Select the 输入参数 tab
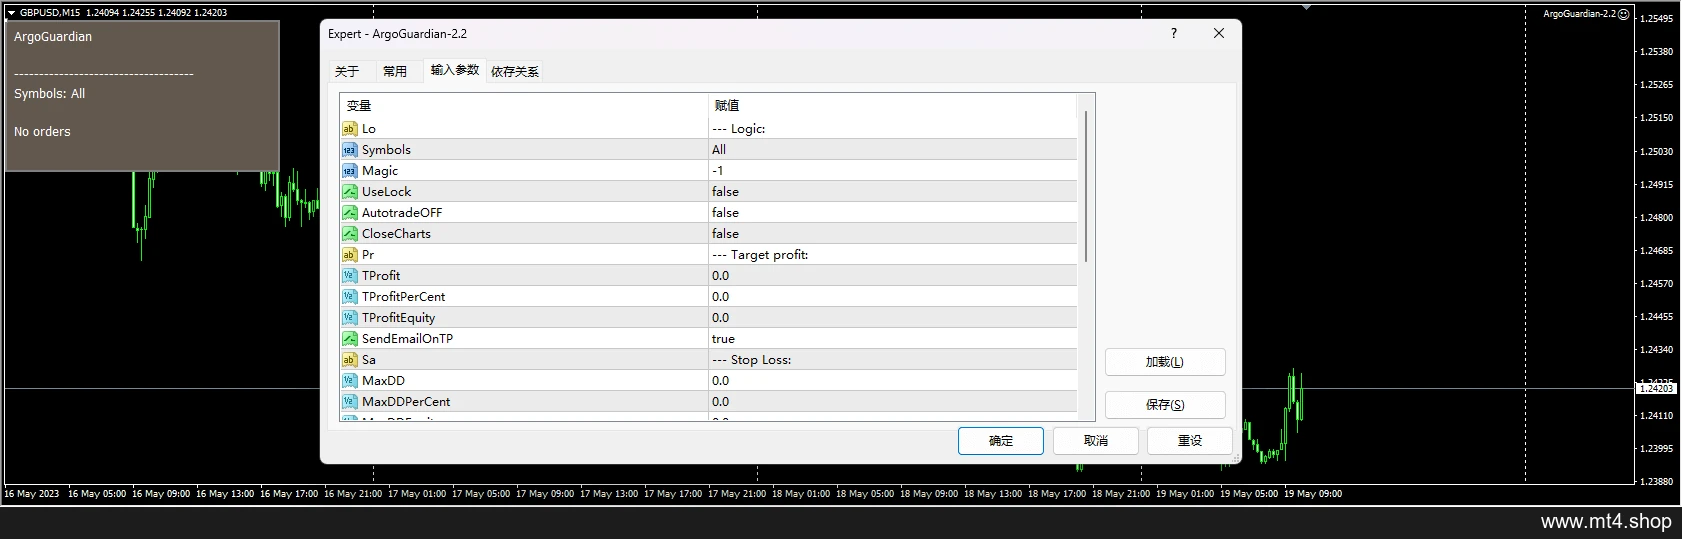Image resolution: width=1682 pixels, height=539 pixels. click(x=455, y=70)
